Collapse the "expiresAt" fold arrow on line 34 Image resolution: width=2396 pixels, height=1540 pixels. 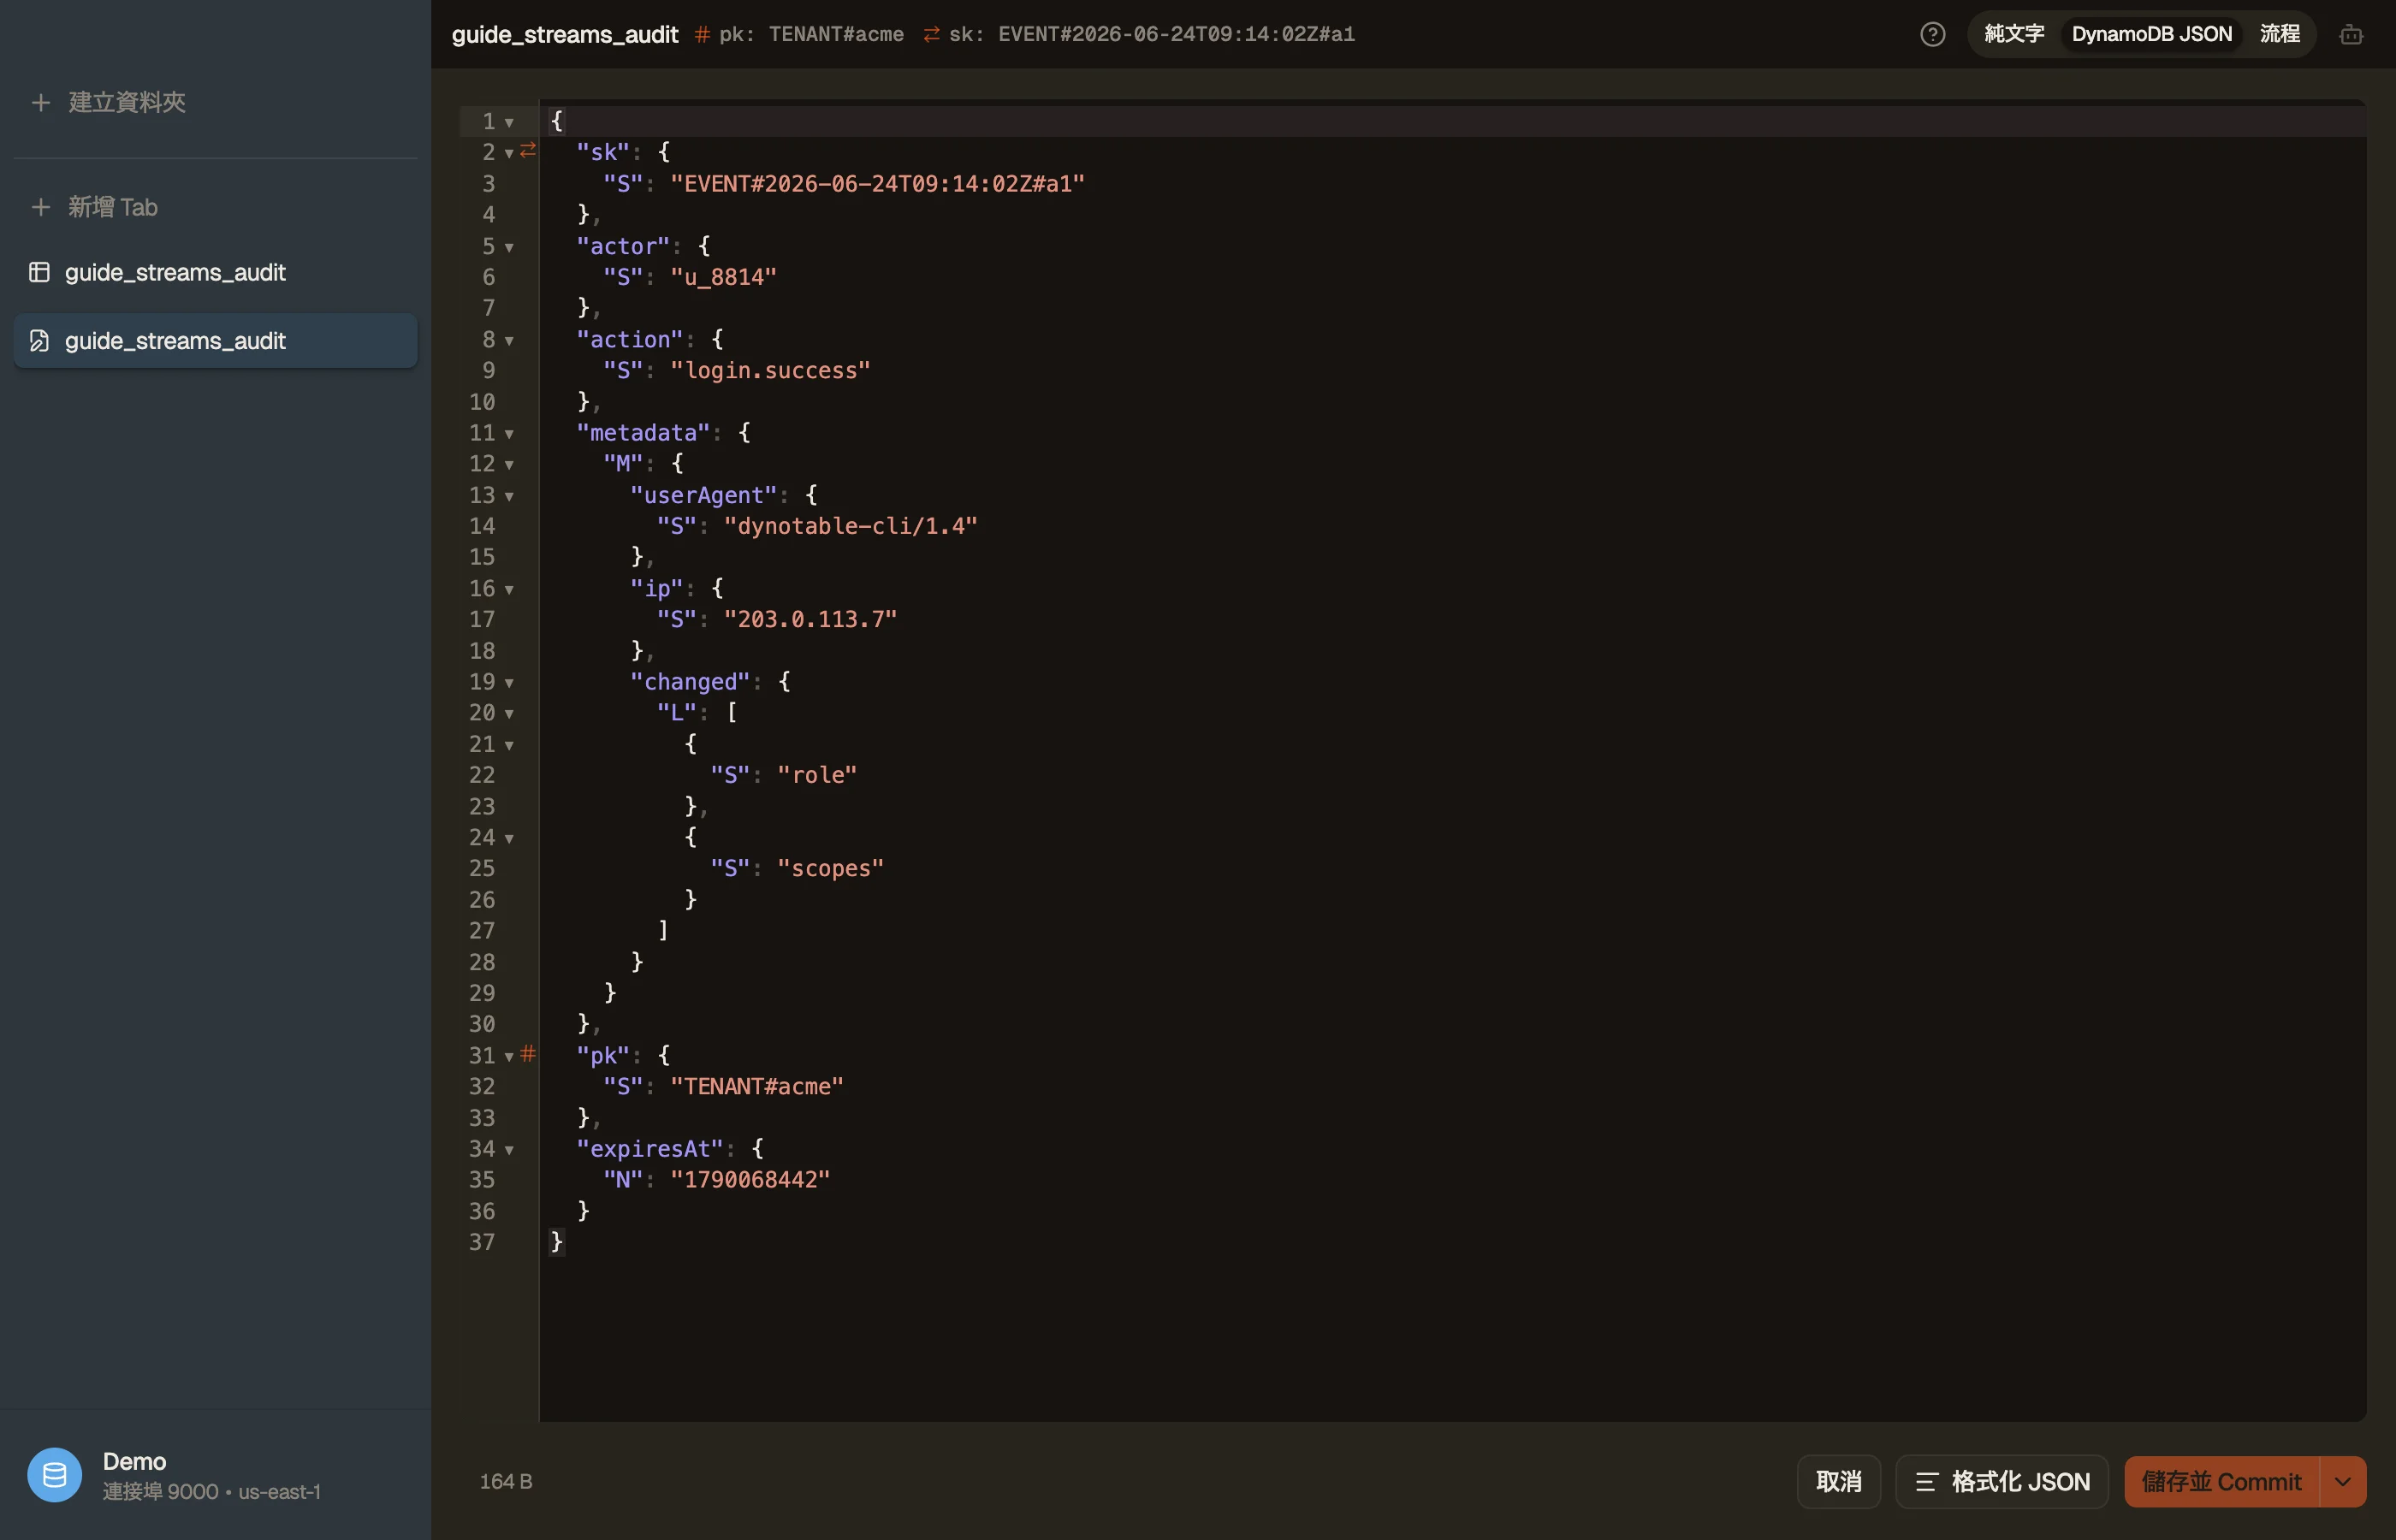pos(509,1150)
